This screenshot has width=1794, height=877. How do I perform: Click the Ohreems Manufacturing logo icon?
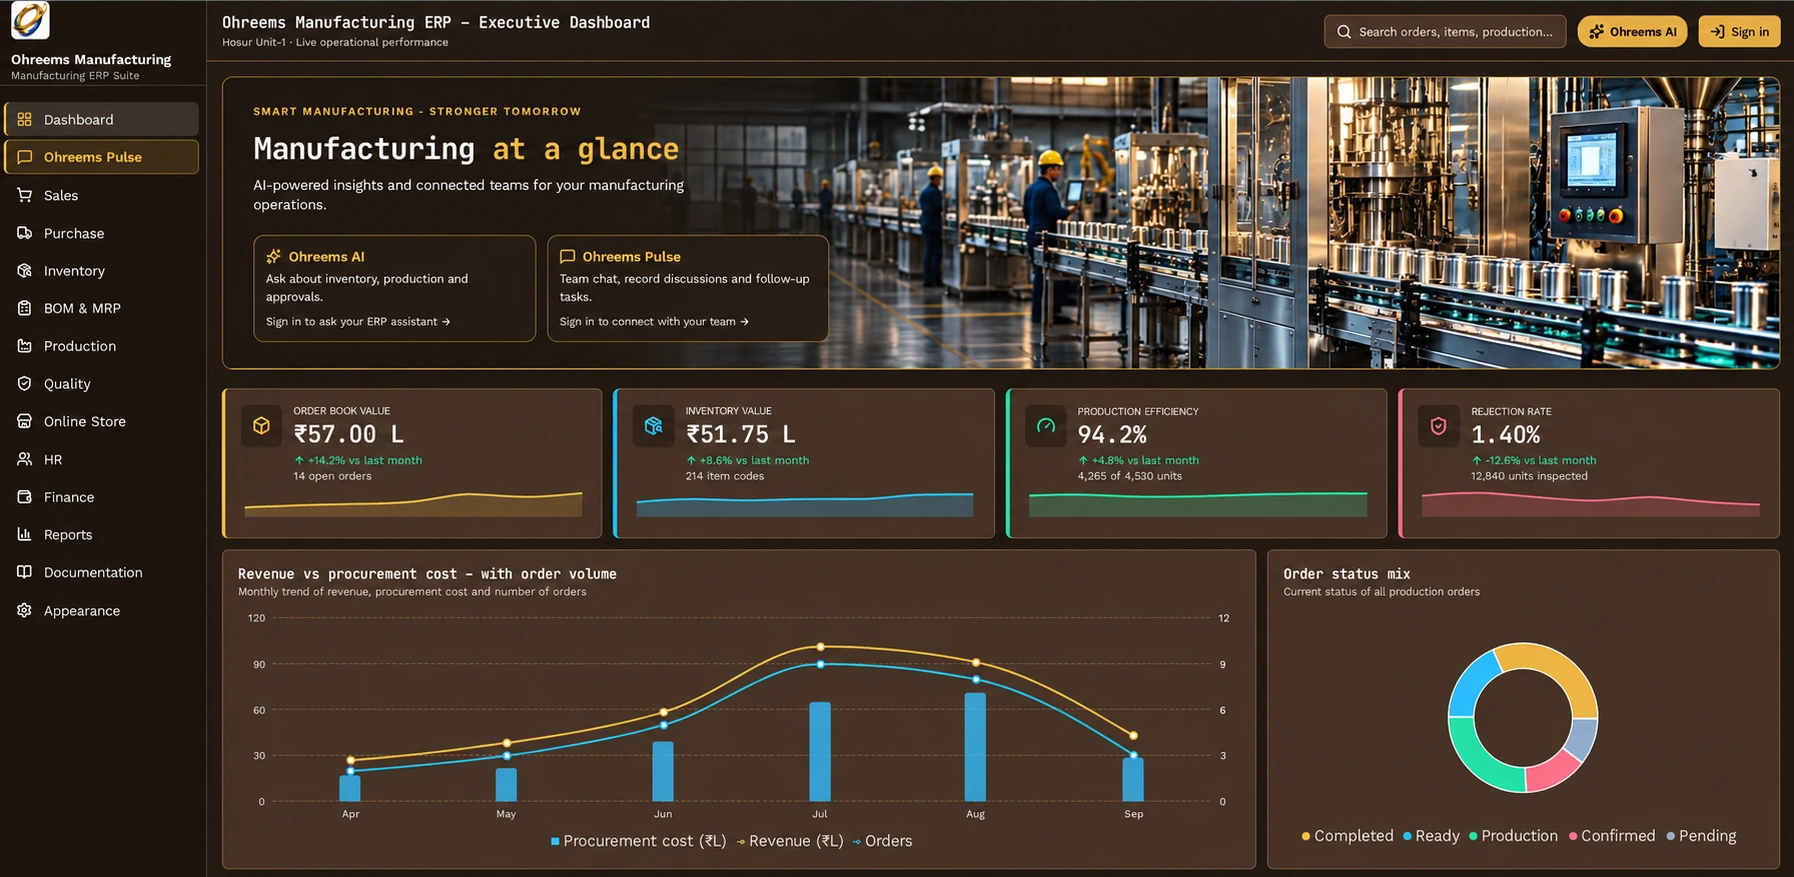pos(30,20)
